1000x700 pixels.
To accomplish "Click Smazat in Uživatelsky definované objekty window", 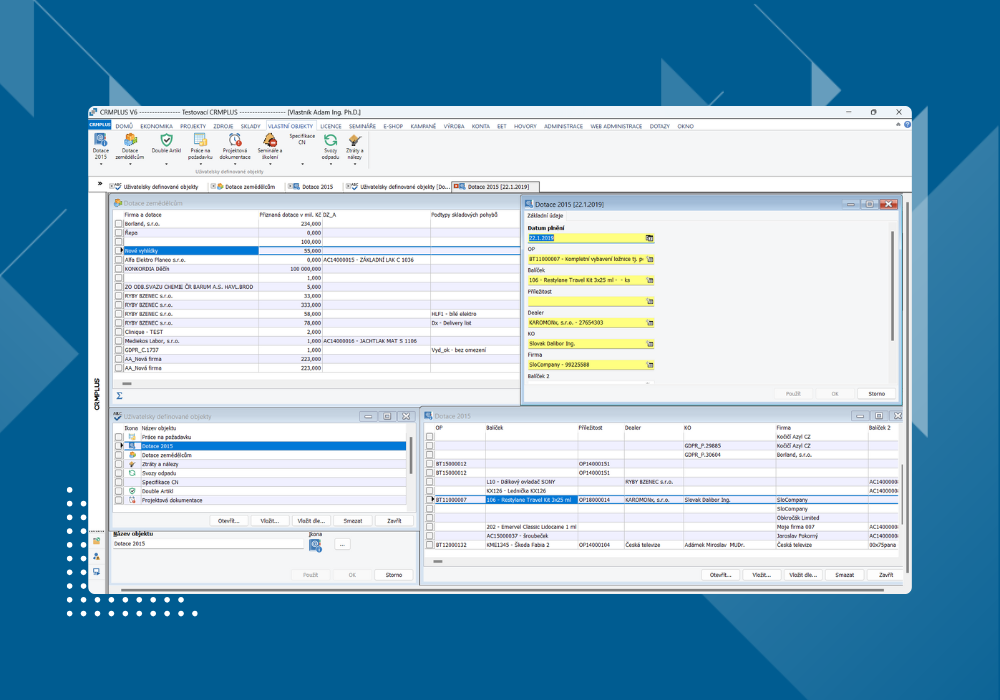I will [353, 521].
